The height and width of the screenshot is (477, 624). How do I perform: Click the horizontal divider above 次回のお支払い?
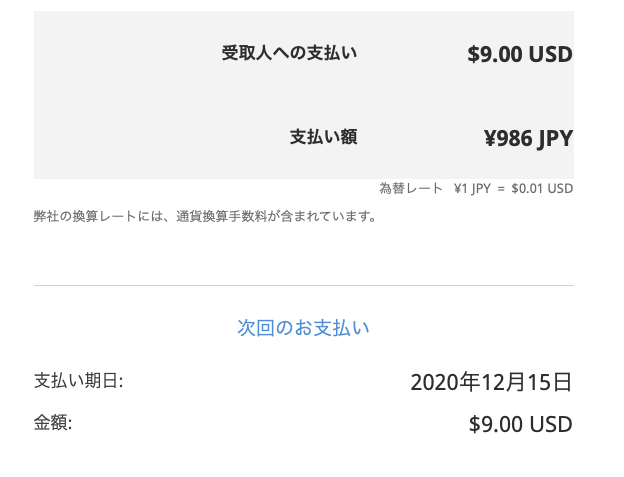tap(303, 285)
